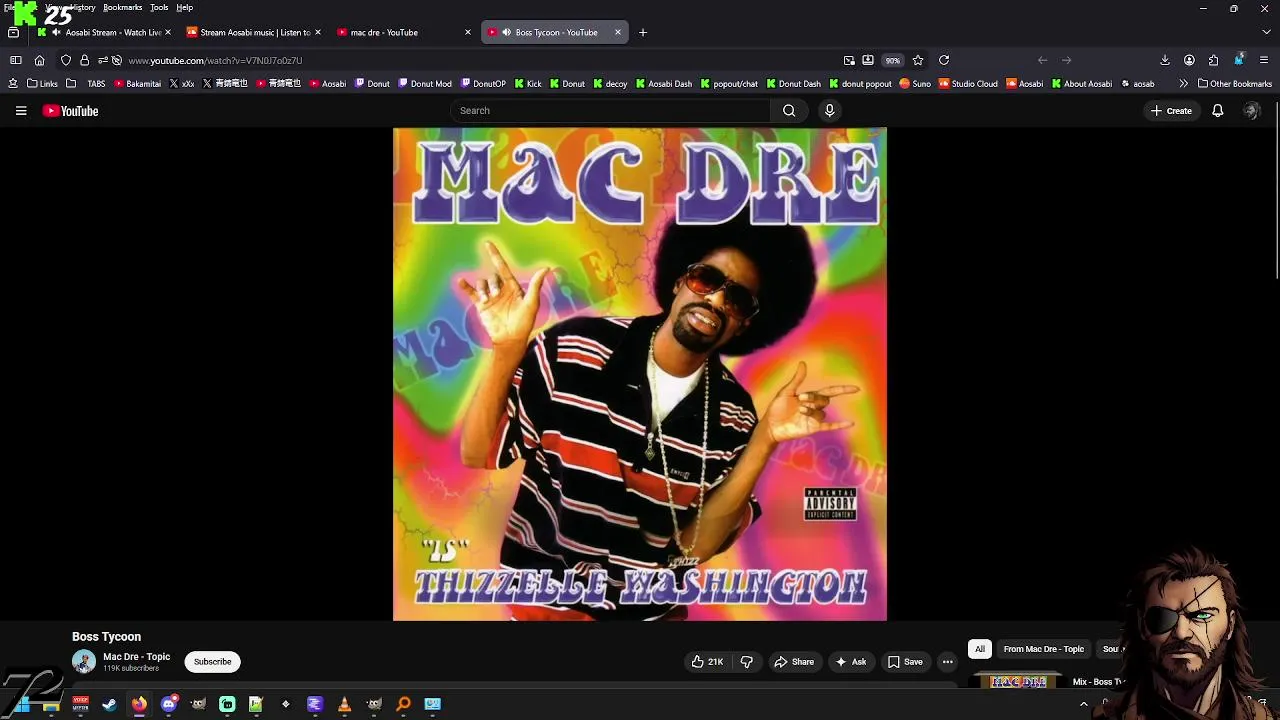Mute the Aosabi Stream tab audio icon
This screenshot has height=720, width=1280.
[57, 32]
